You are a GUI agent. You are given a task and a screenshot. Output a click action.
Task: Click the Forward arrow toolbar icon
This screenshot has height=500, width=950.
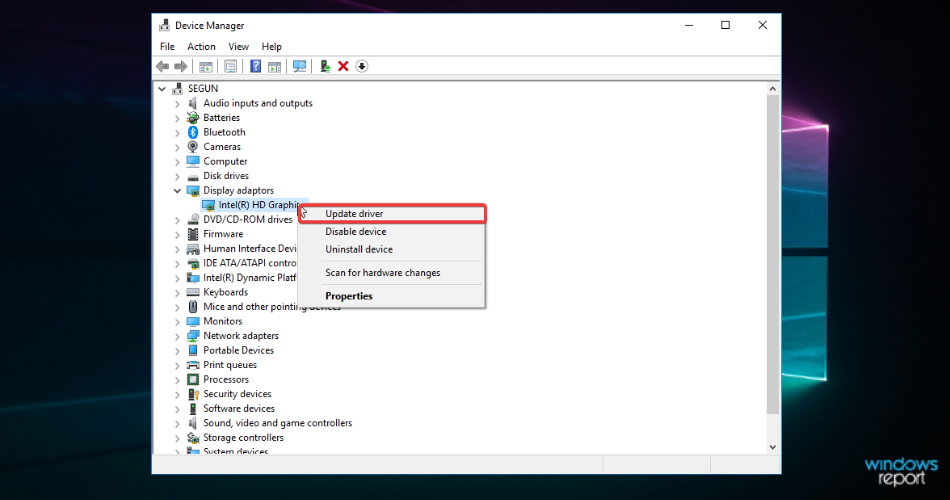point(181,66)
